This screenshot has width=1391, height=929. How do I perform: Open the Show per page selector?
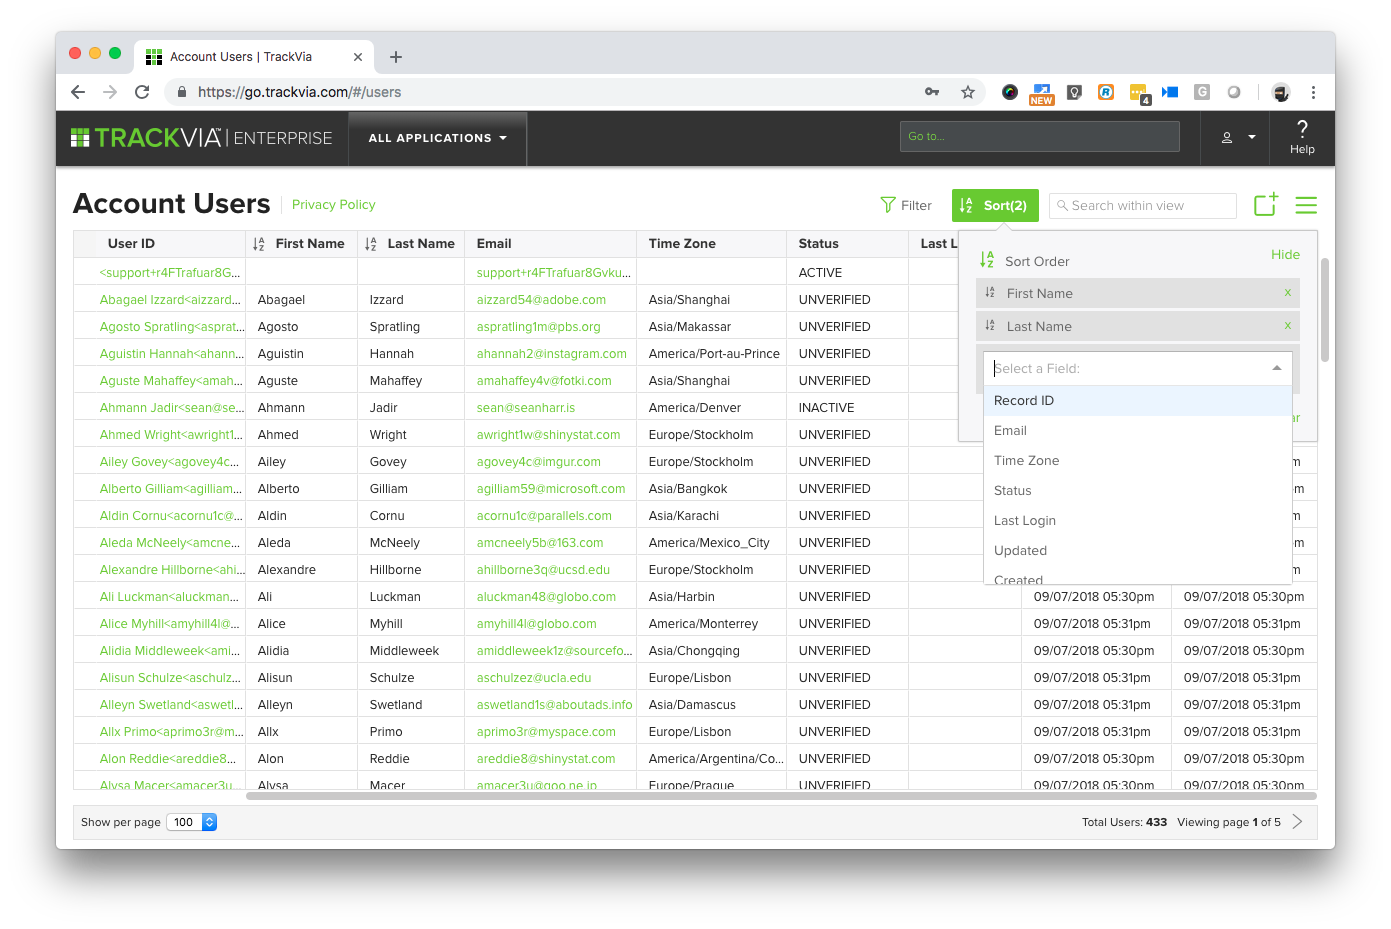tap(191, 822)
